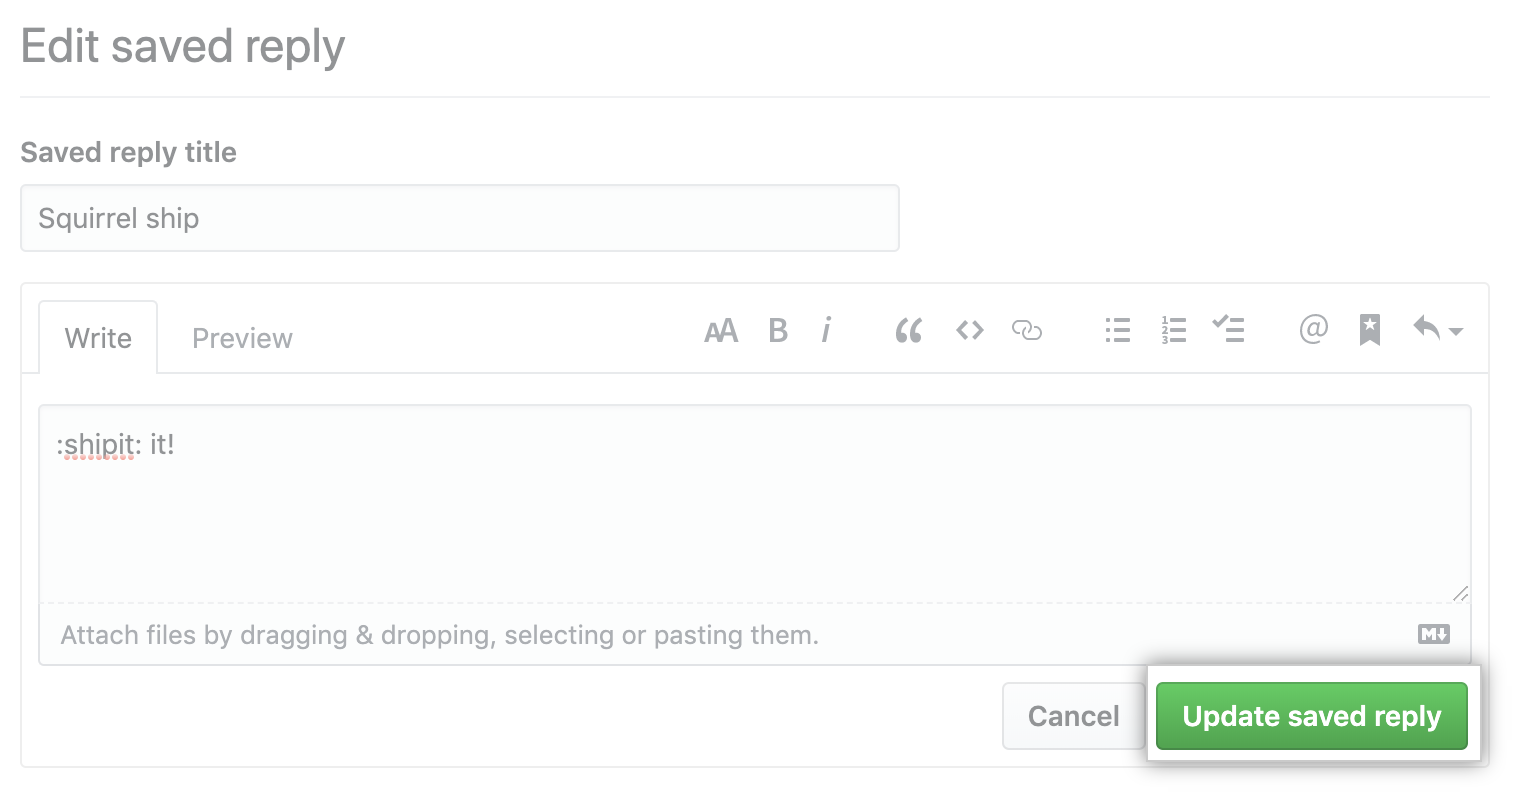This screenshot has height=798, width=1518.
Task: Apply bold formatting from the toolbar
Action: pos(778,331)
